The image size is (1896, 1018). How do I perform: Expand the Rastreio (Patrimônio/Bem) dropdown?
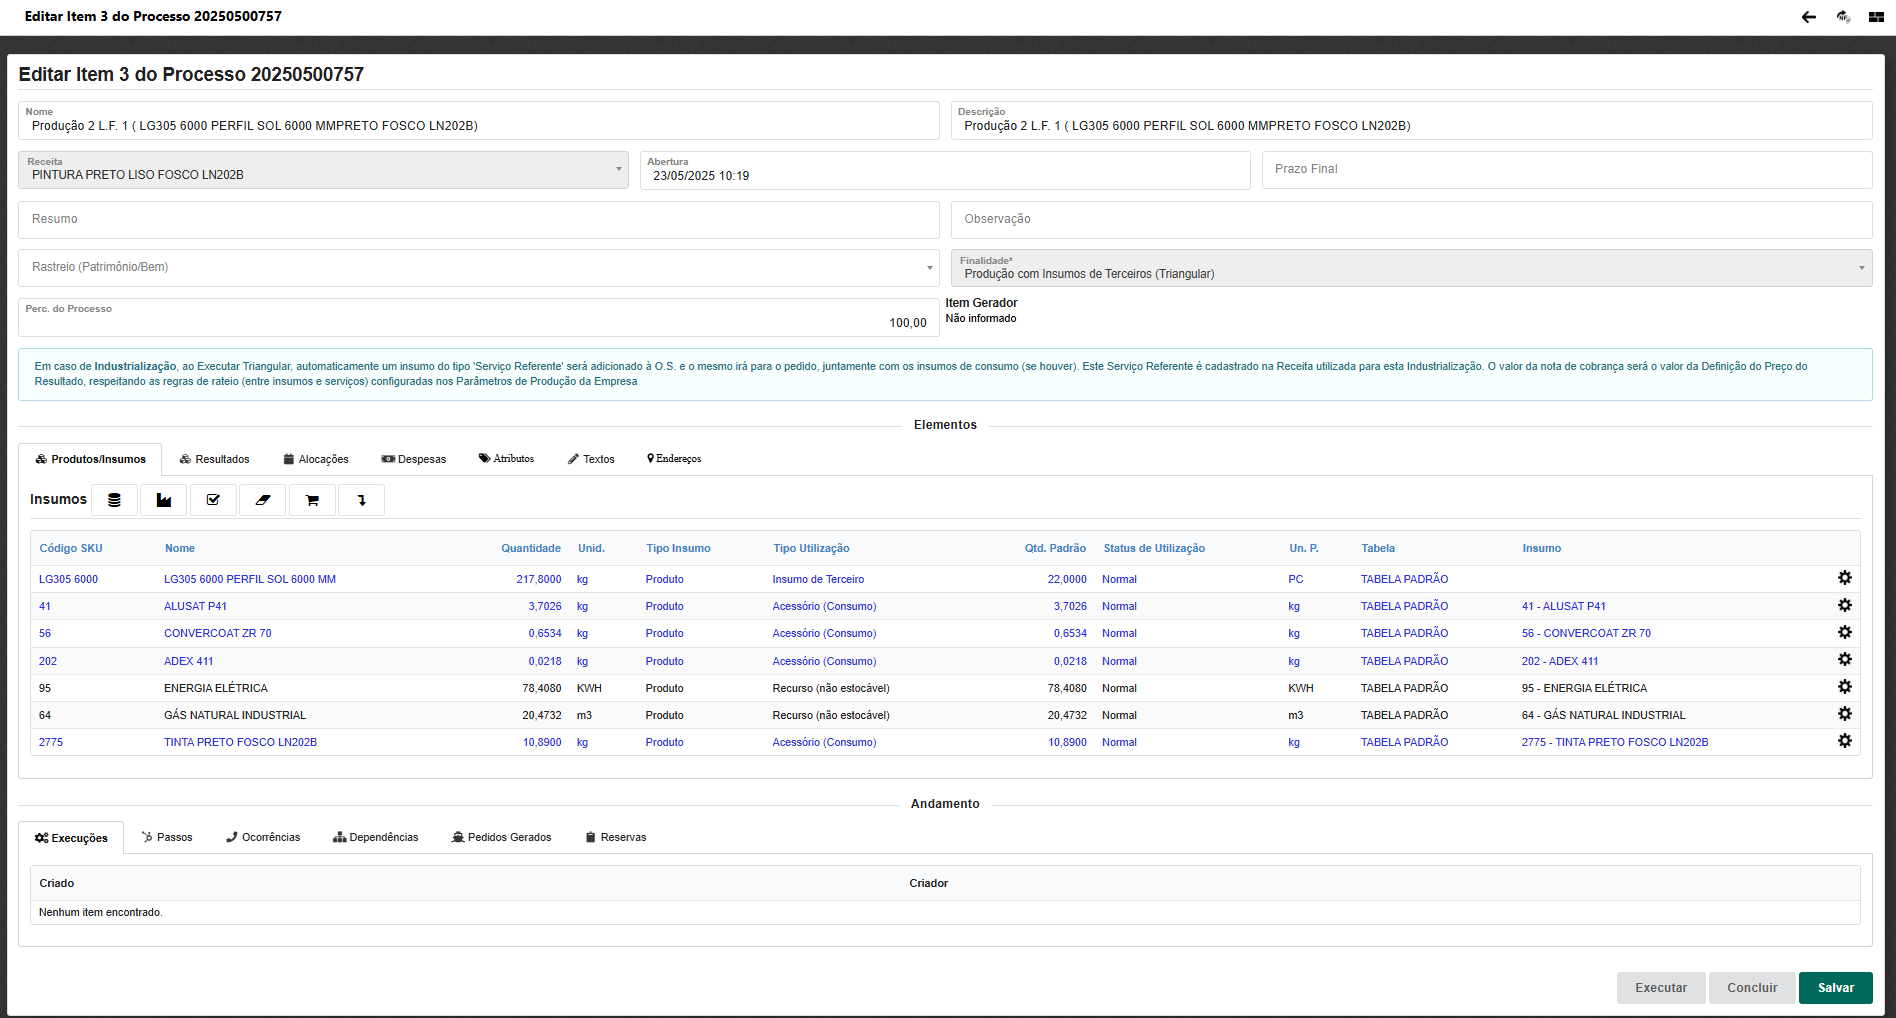point(478,268)
